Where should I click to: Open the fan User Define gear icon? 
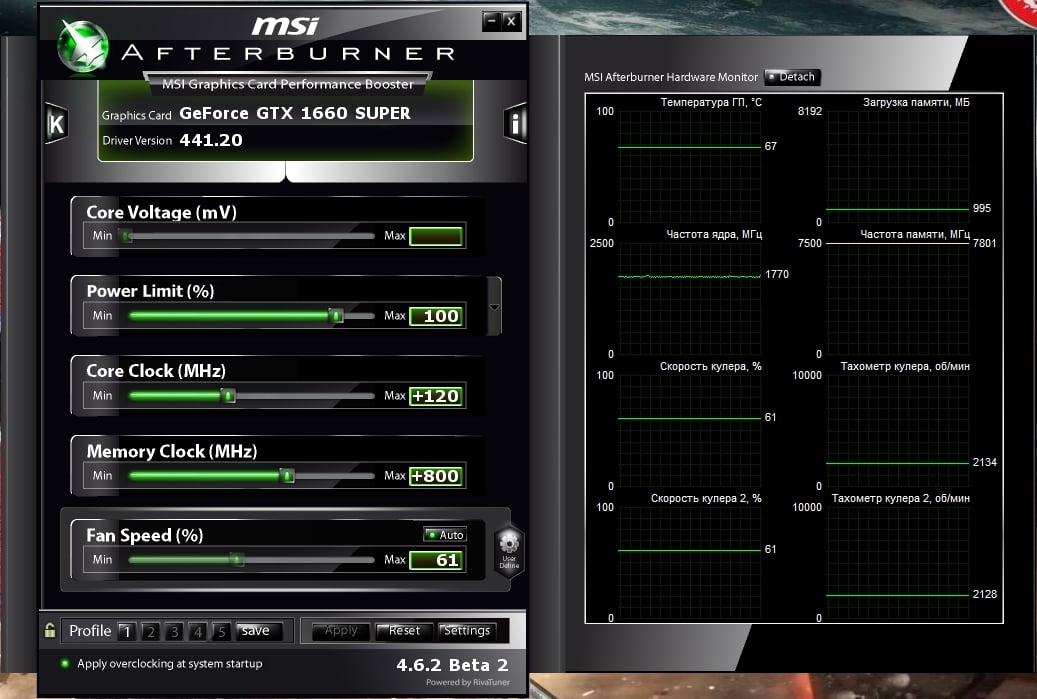pos(509,548)
